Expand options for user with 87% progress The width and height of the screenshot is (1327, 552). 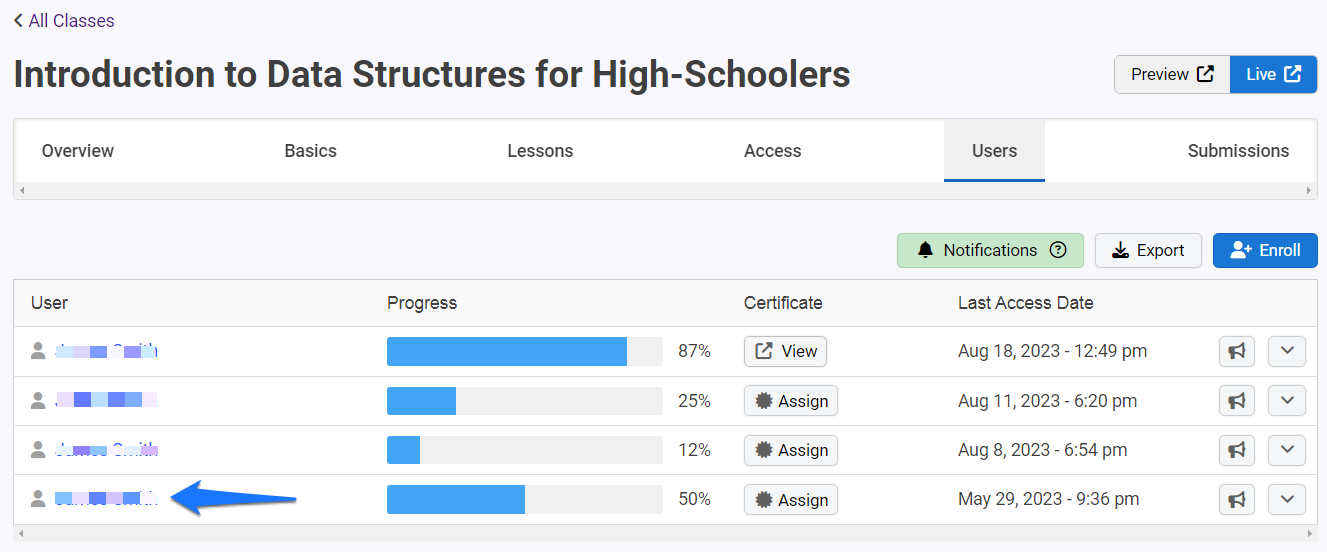(x=1287, y=351)
